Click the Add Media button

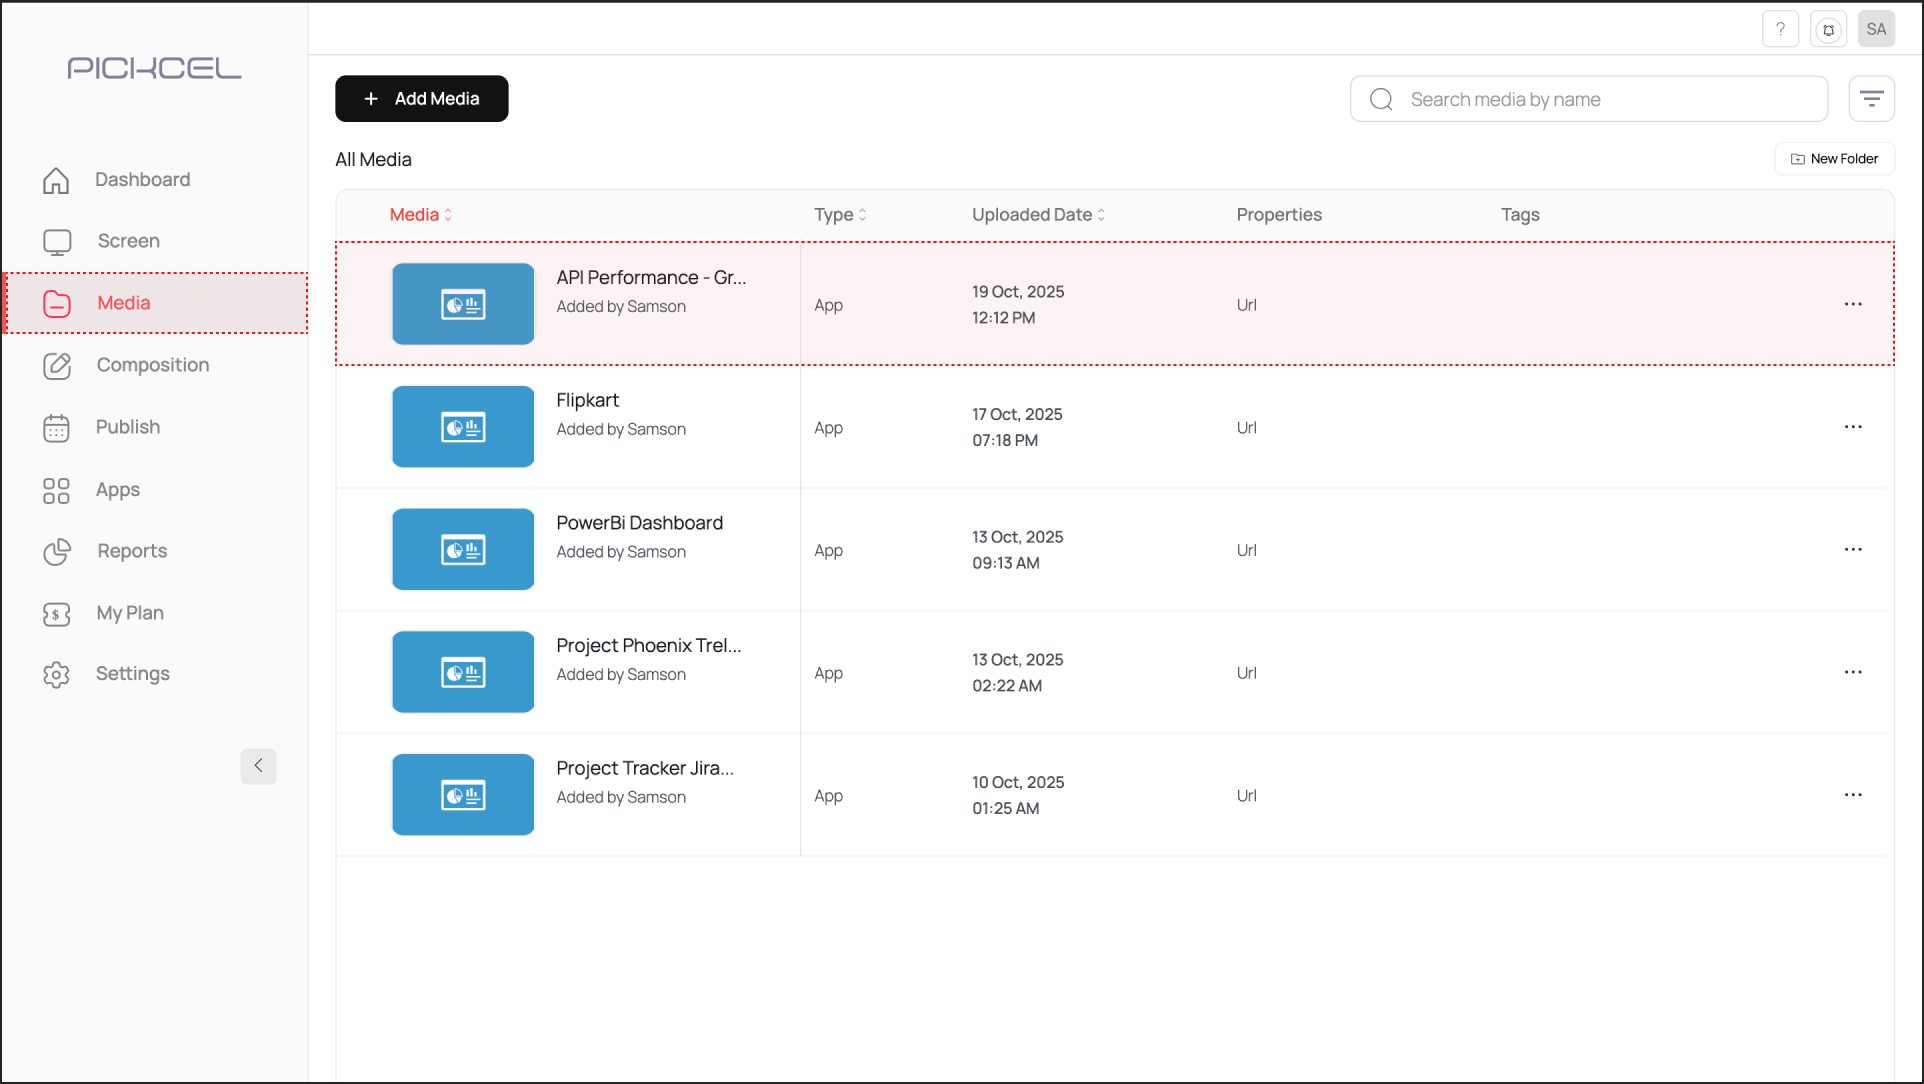[421, 99]
